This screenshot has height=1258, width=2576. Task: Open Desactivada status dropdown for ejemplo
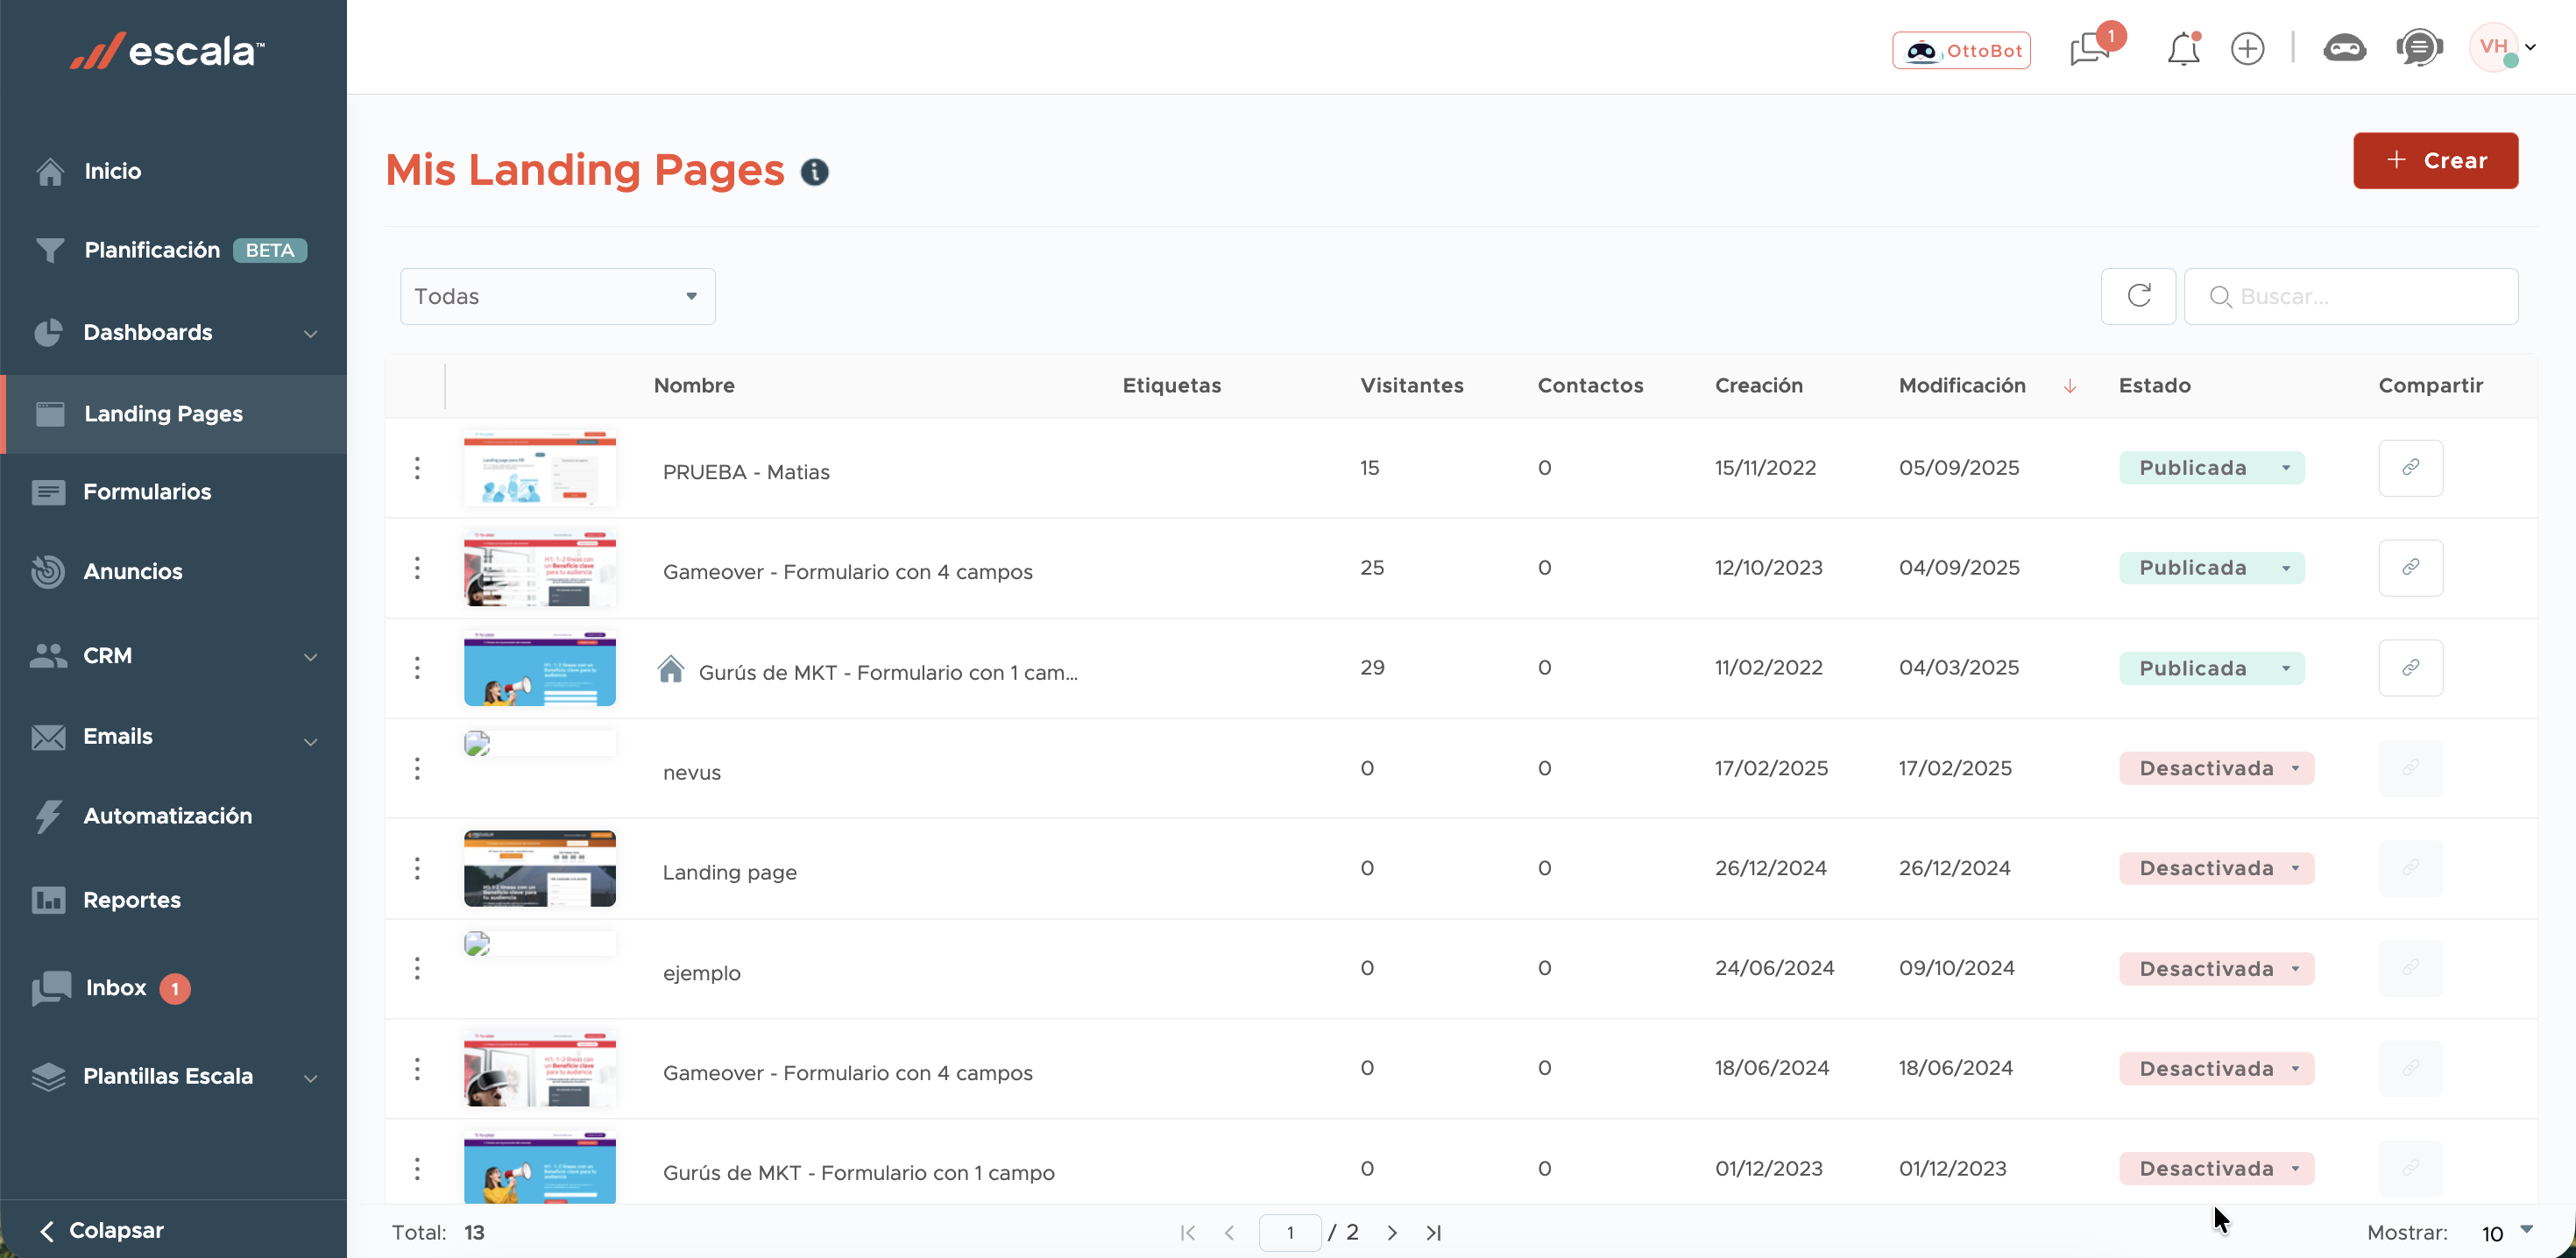point(2216,968)
